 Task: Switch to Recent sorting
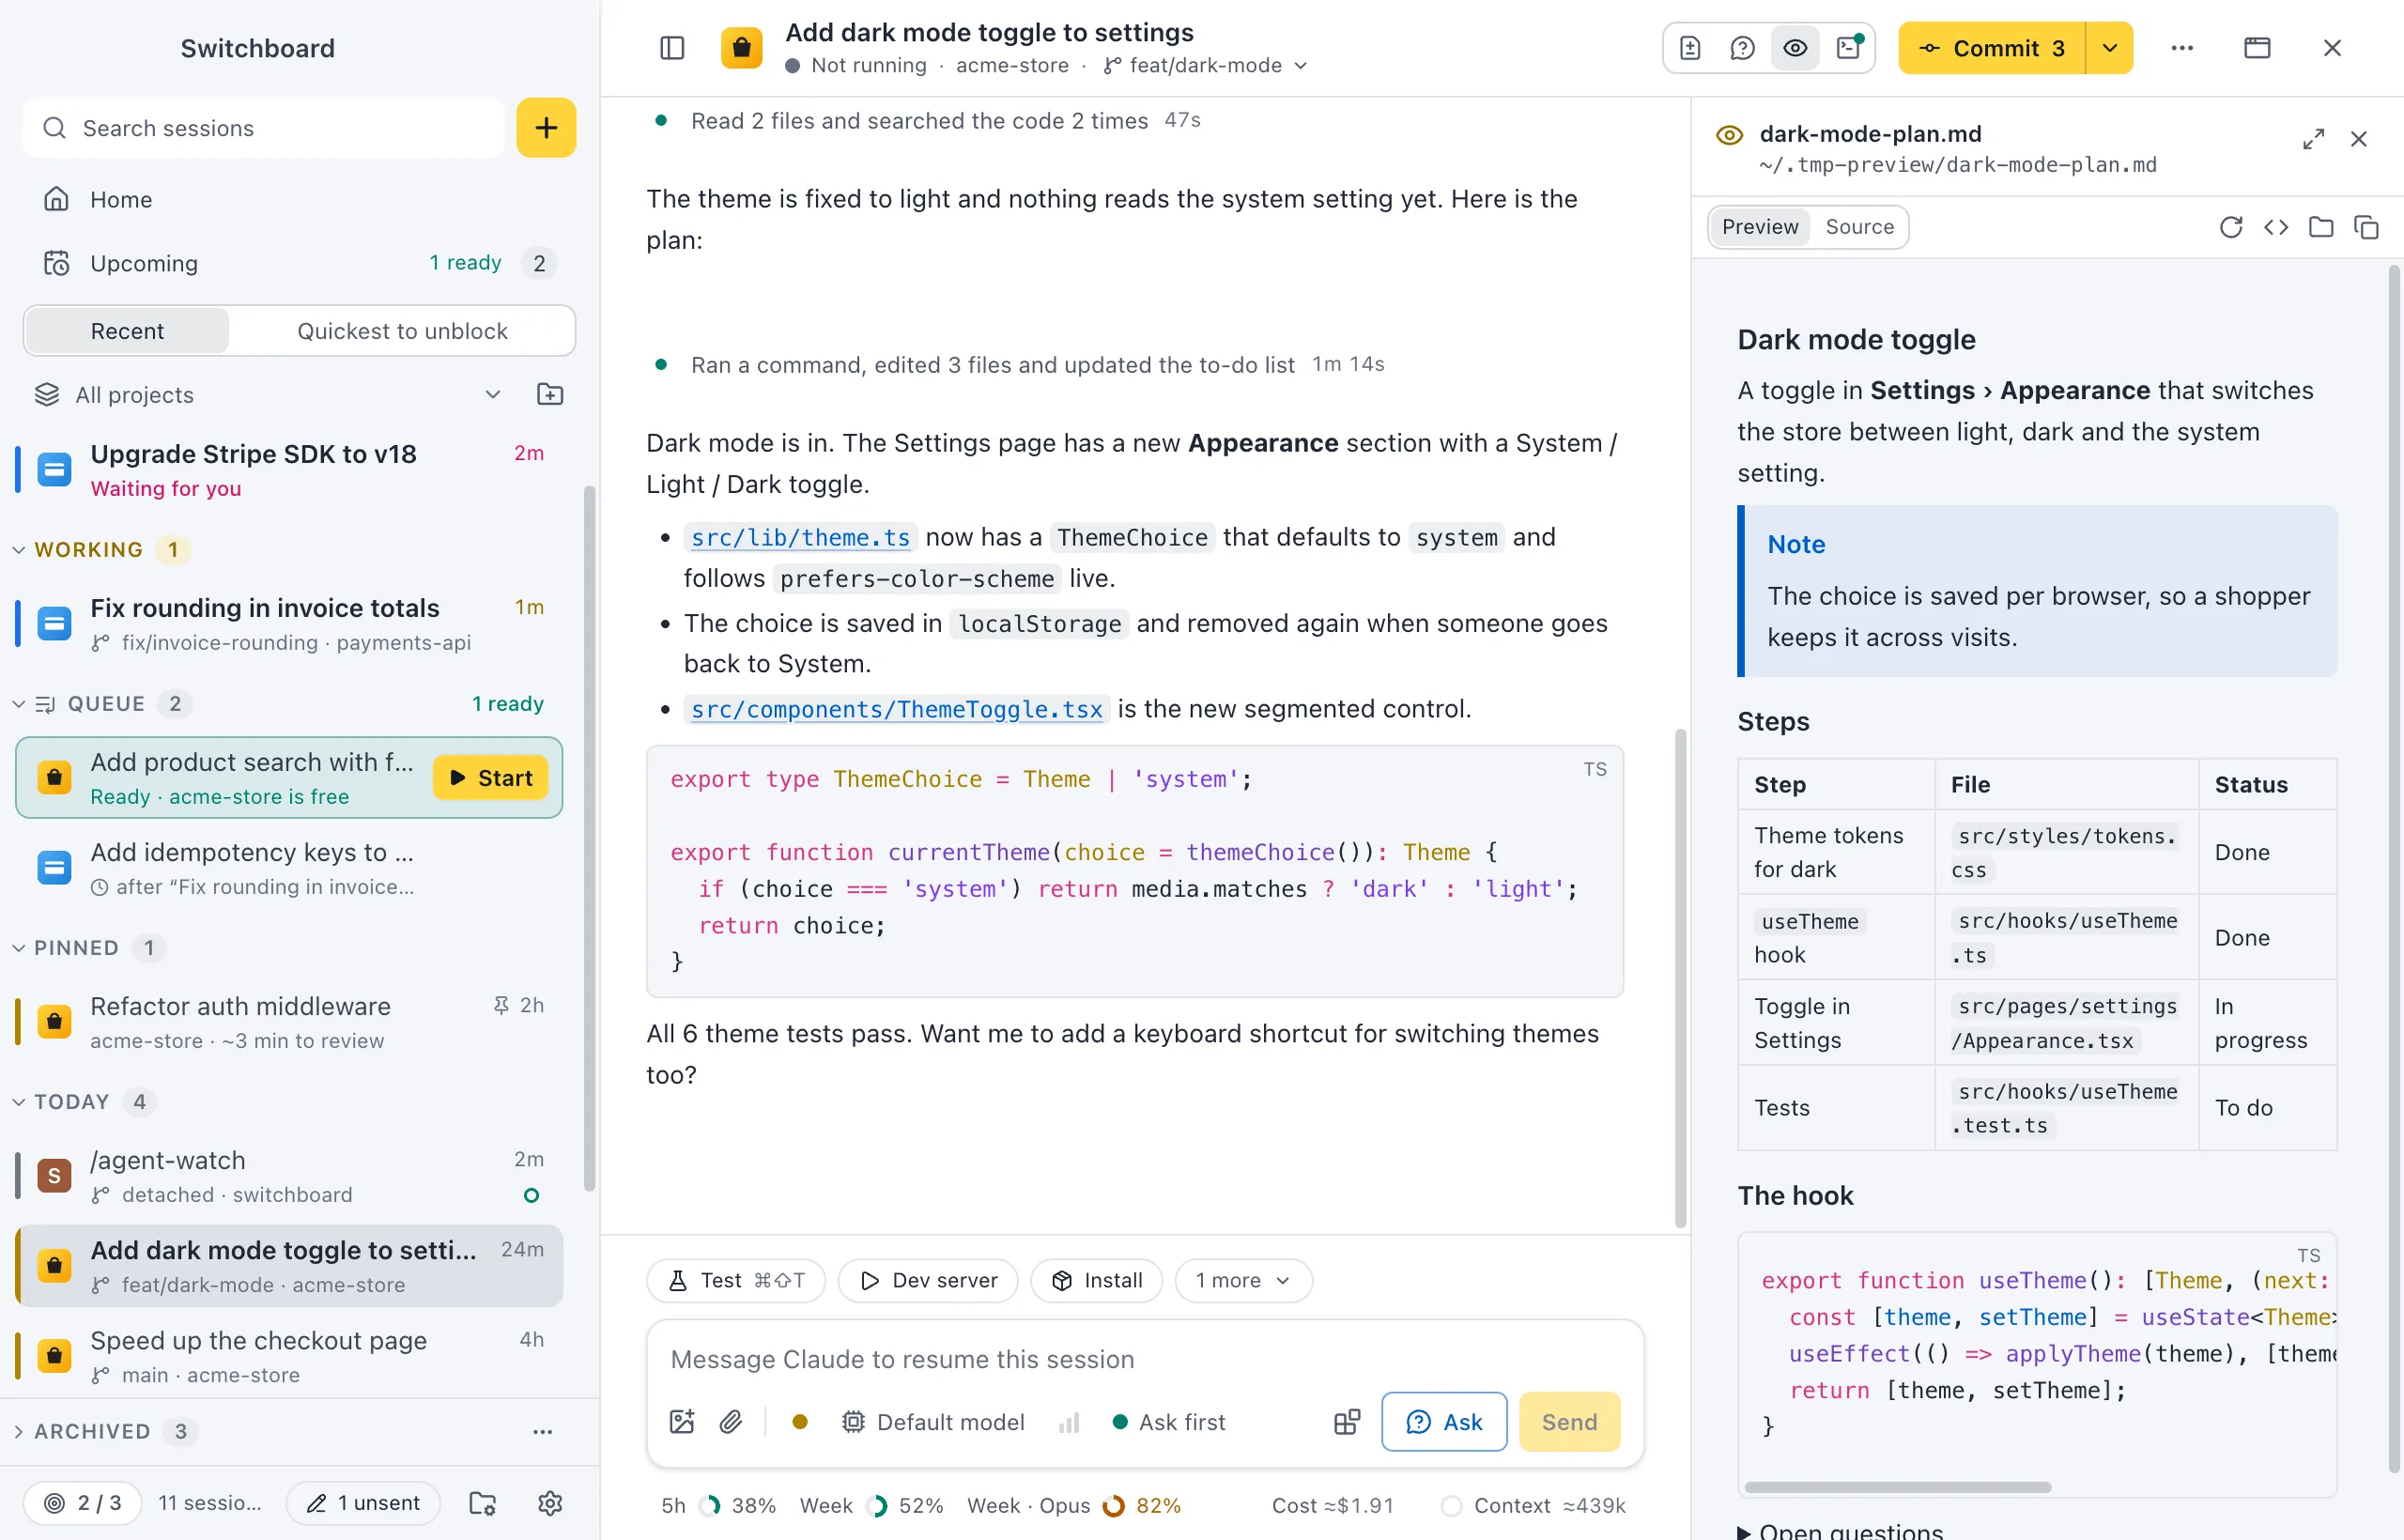tap(127, 331)
